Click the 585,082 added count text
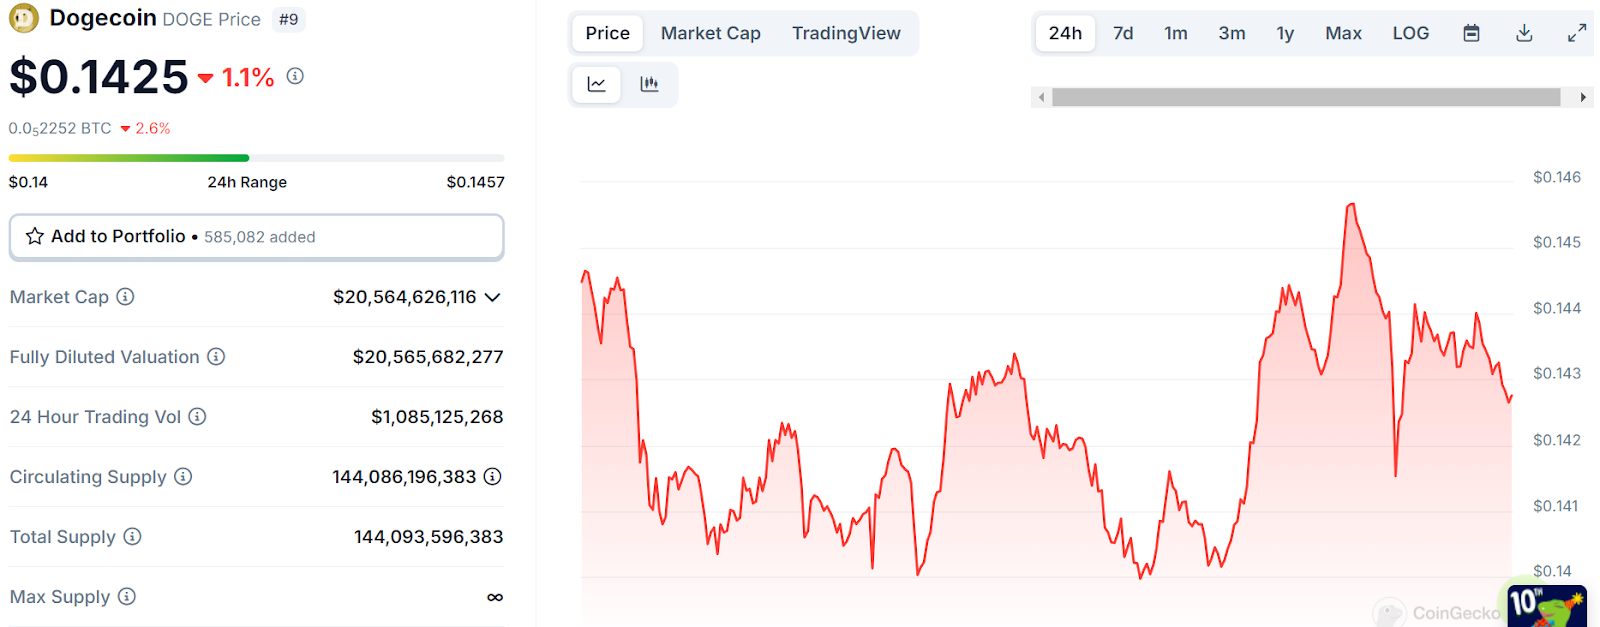 click(260, 237)
